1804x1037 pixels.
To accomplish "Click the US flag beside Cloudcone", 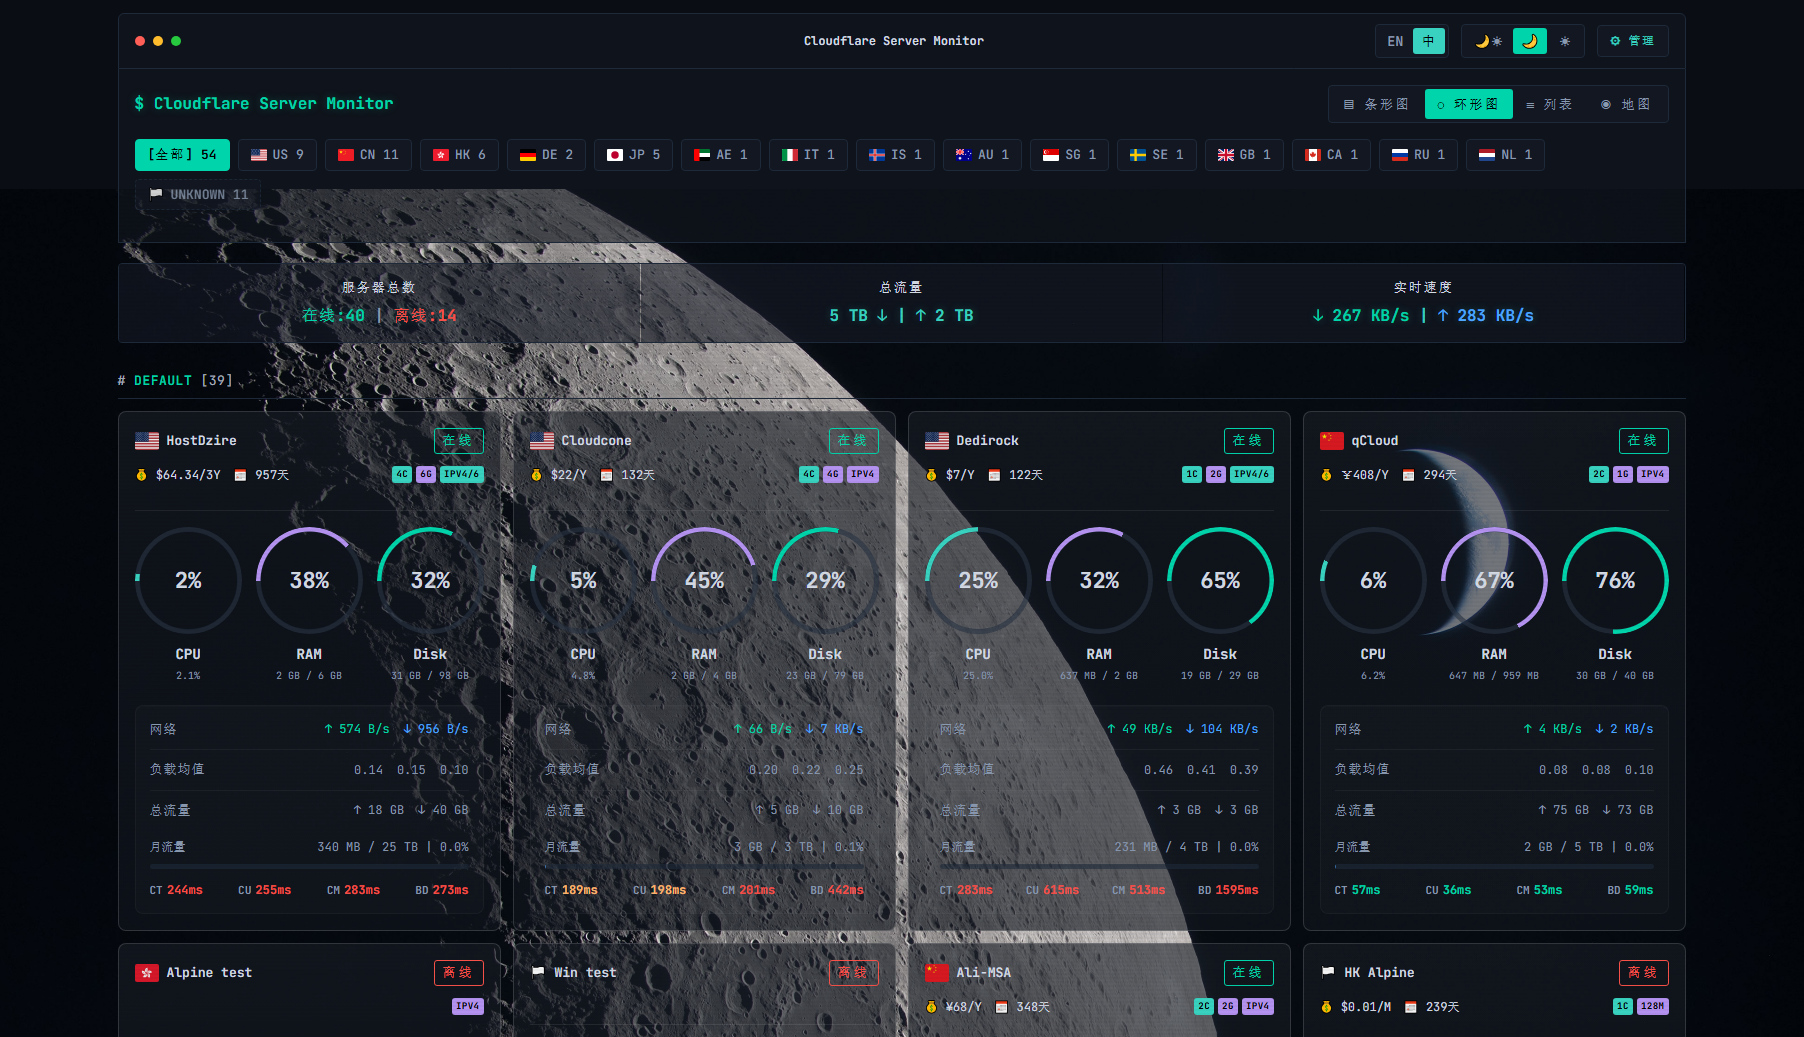I will pyautogui.click(x=542, y=441).
